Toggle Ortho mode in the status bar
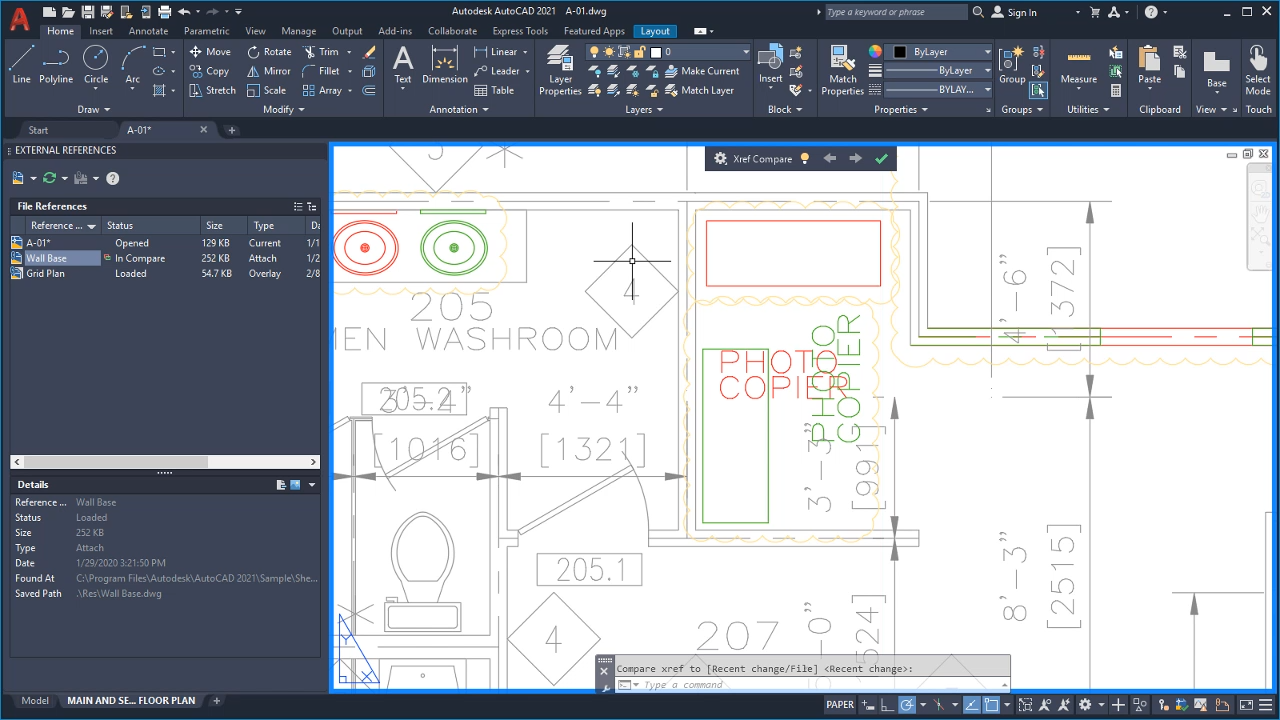Screen dimensions: 1280x720 888,704
